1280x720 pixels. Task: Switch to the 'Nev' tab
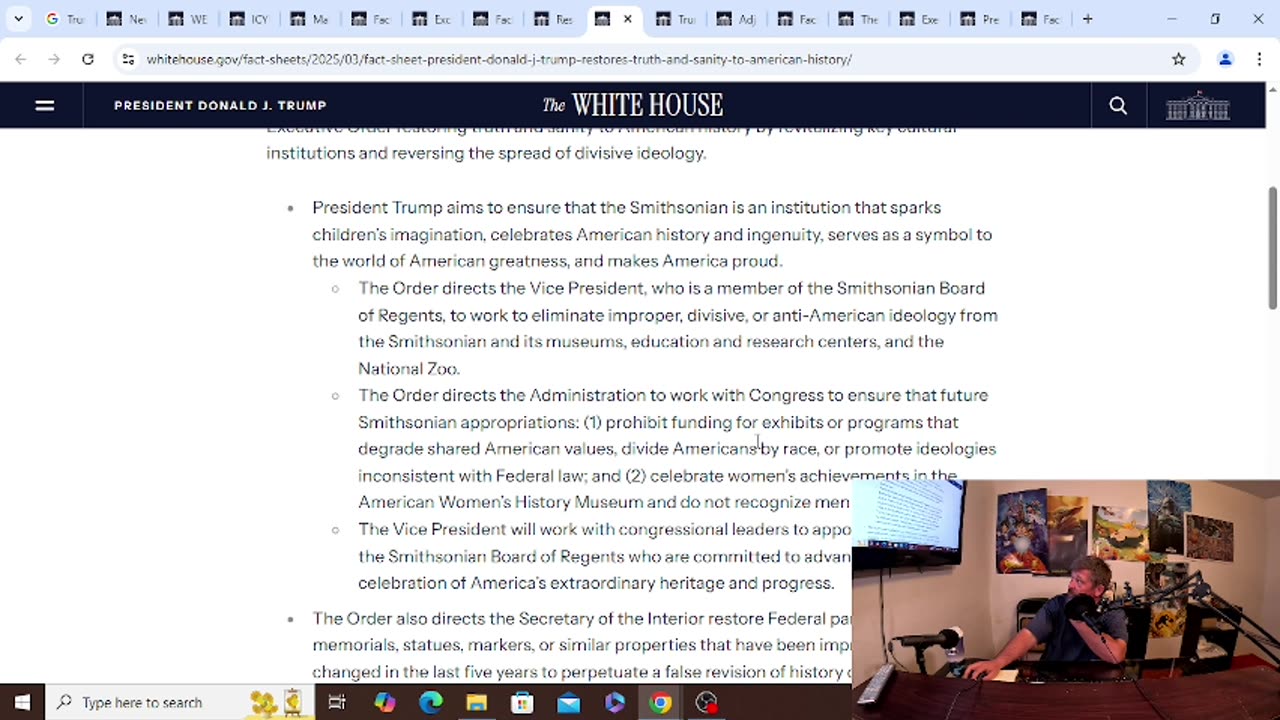pos(127,19)
